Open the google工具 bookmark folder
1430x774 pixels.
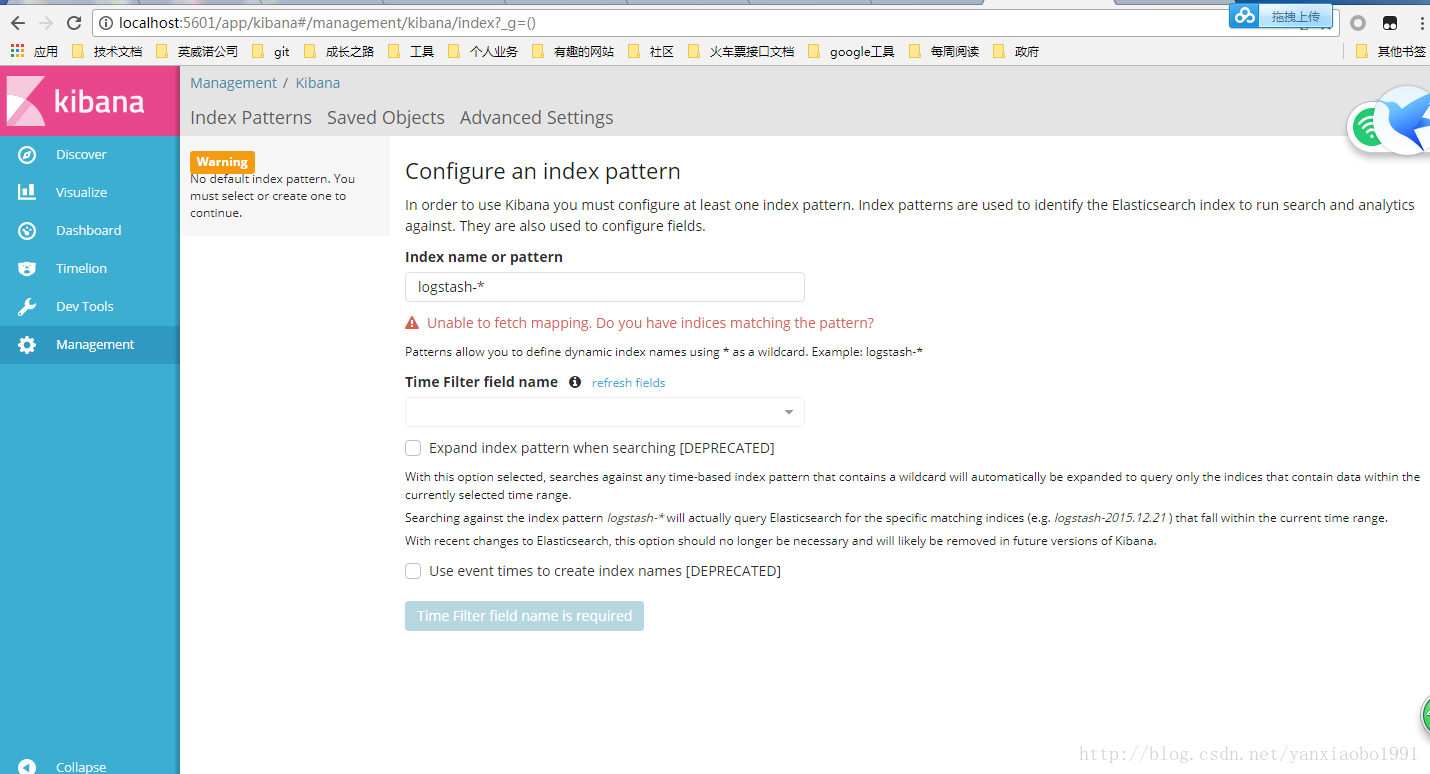coord(851,51)
